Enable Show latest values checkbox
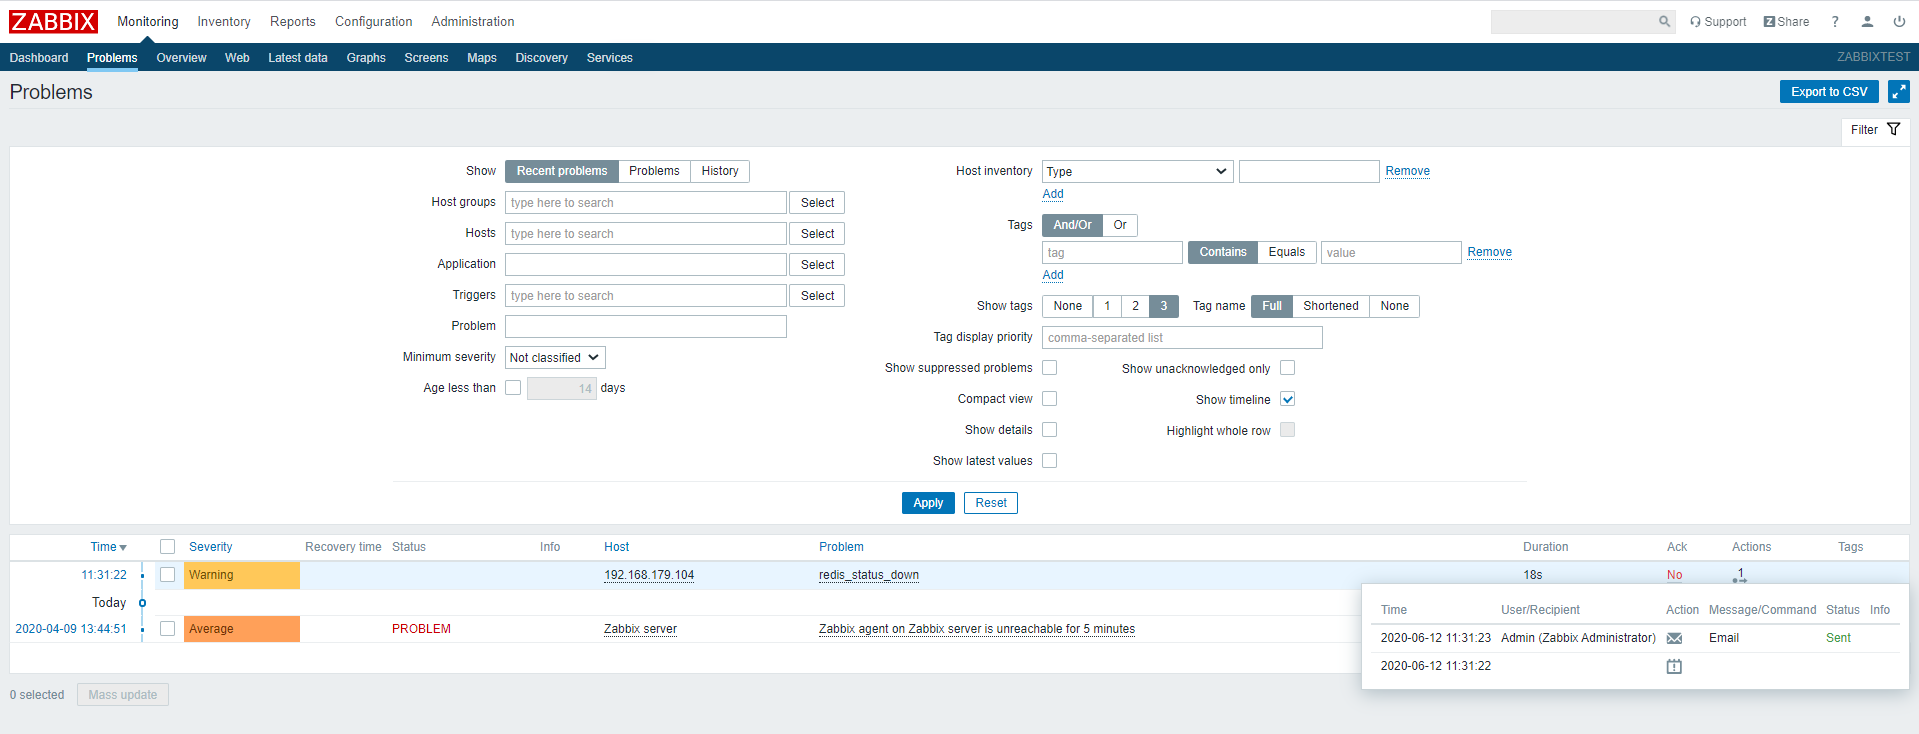This screenshot has width=1919, height=734. (1049, 461)
